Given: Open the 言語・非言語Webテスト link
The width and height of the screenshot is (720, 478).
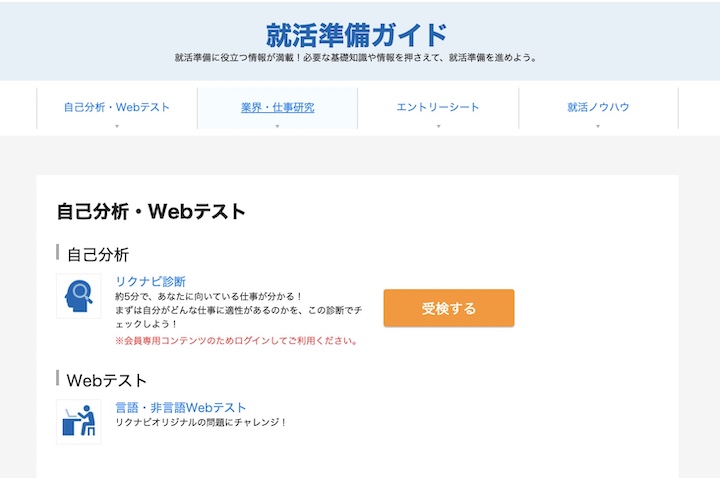Looking at the screenshot, I should coord(180,407).
